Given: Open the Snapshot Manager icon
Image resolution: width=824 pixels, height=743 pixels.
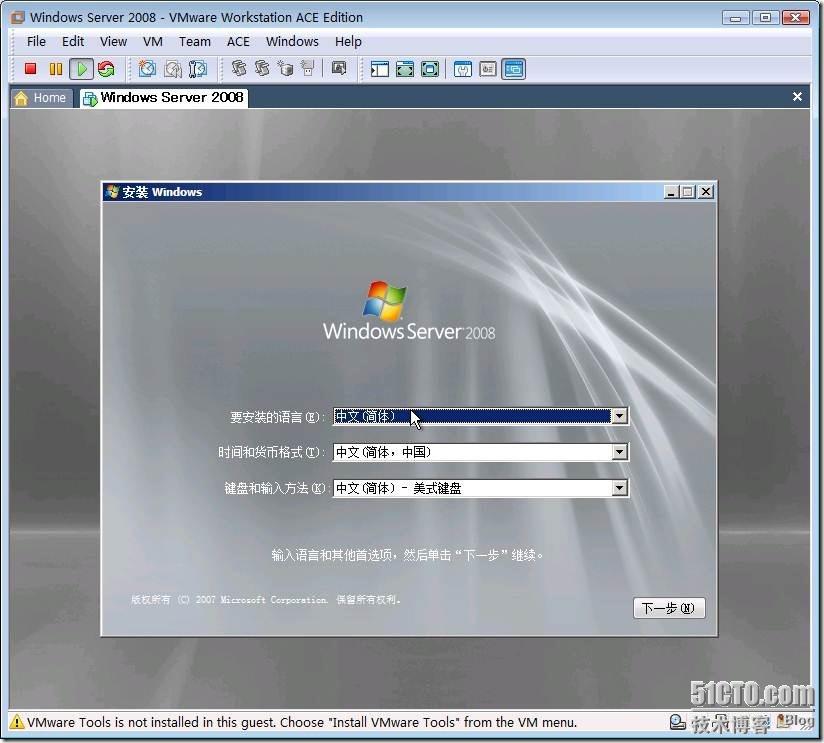Looking at the screenshot, I should click(x=198, y=69).
